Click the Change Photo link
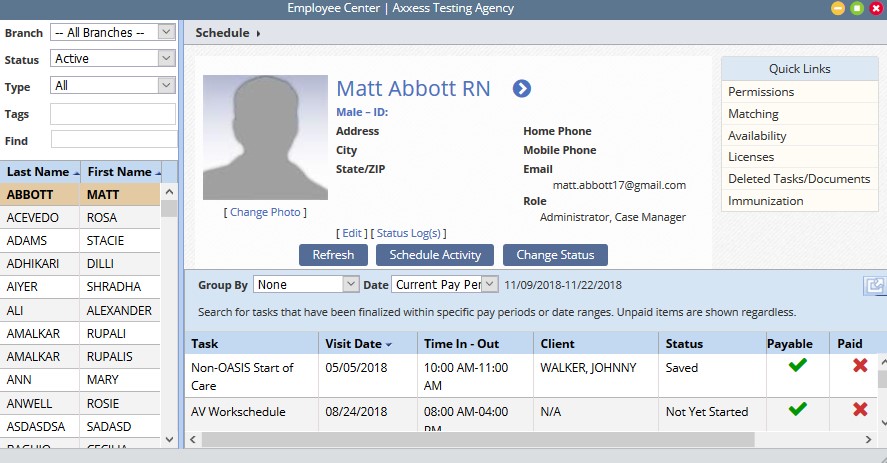This screenshot has width=887, height=463. coord(265,212)
